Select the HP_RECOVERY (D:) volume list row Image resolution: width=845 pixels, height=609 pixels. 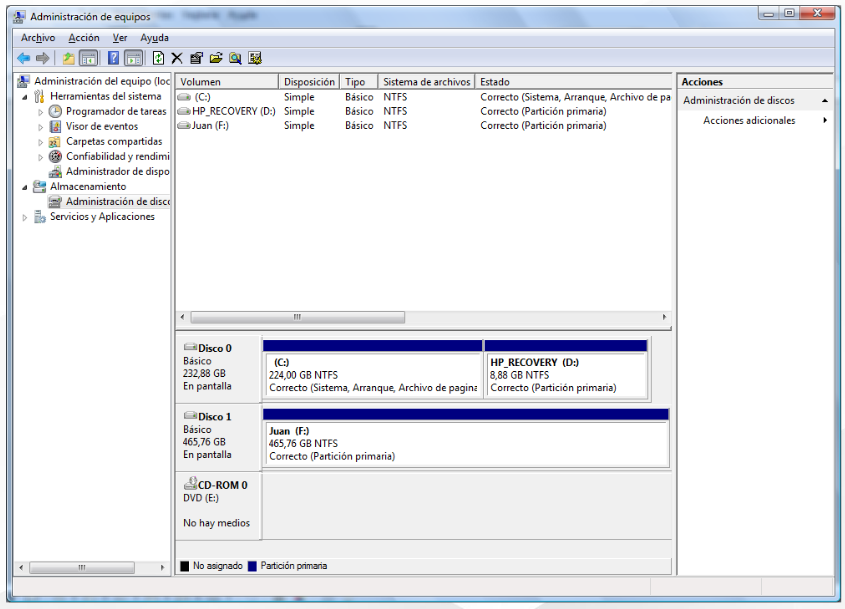click(424, 111)
